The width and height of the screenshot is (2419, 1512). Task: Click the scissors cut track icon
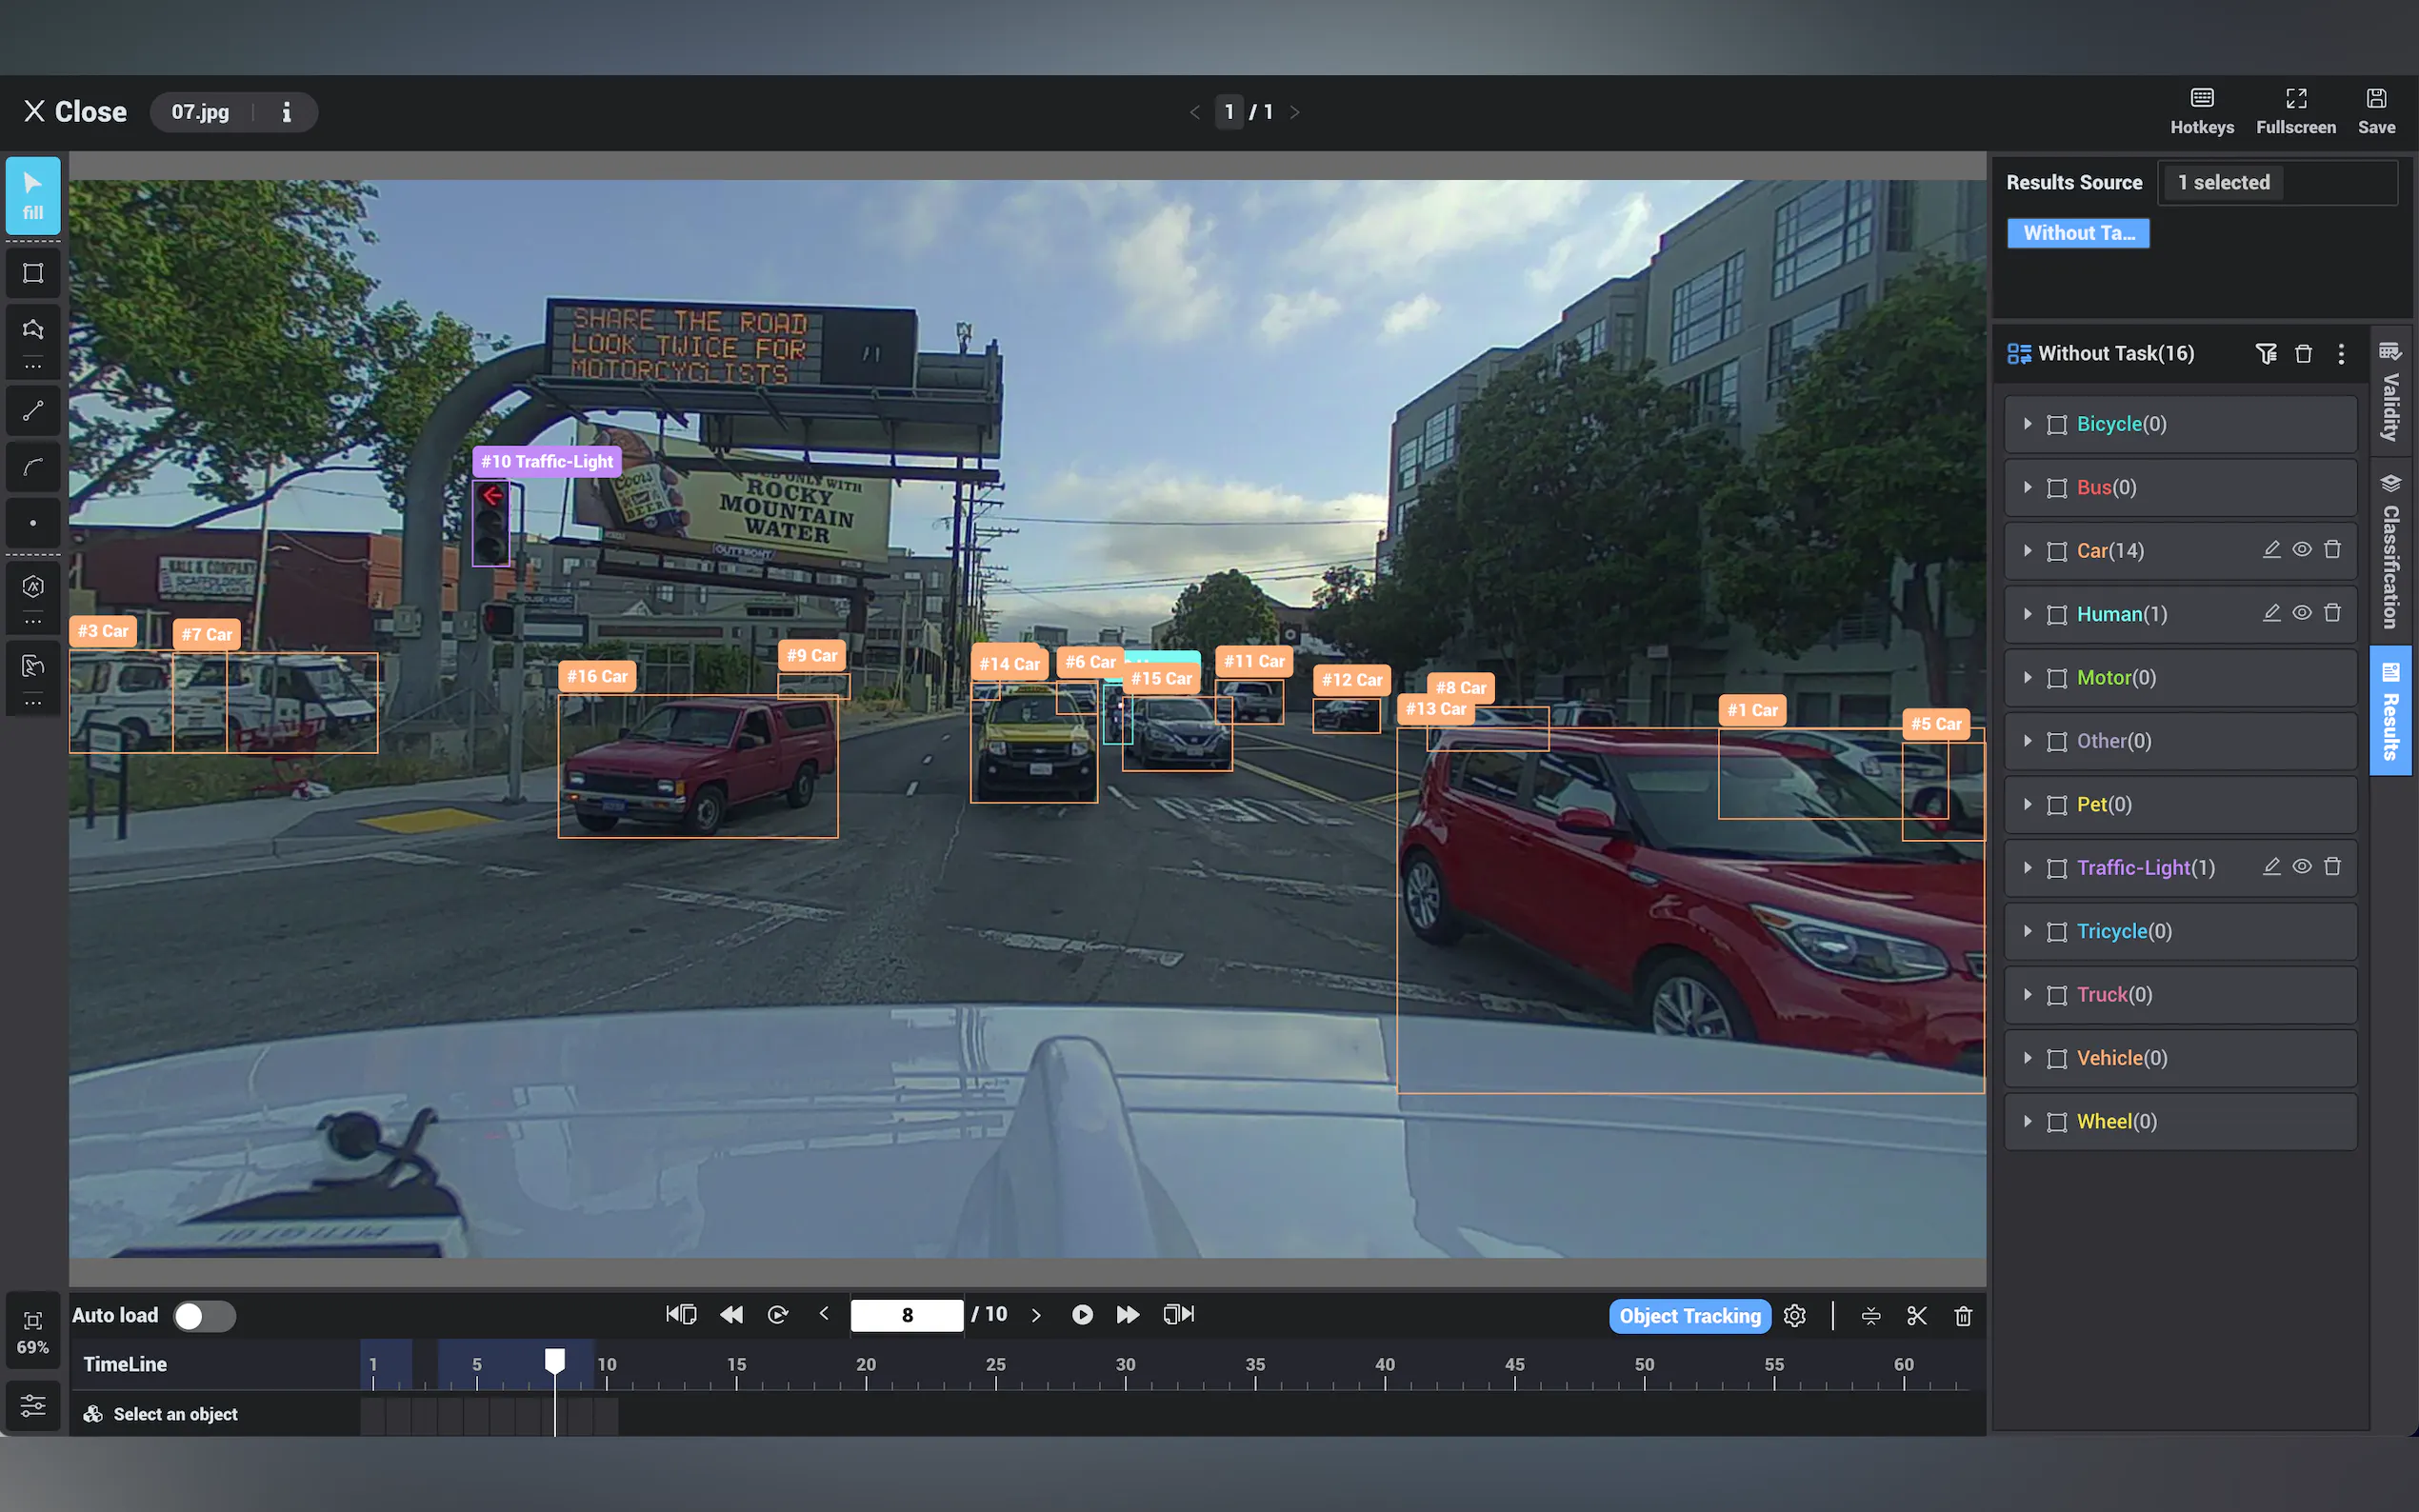point(1916,1316)
